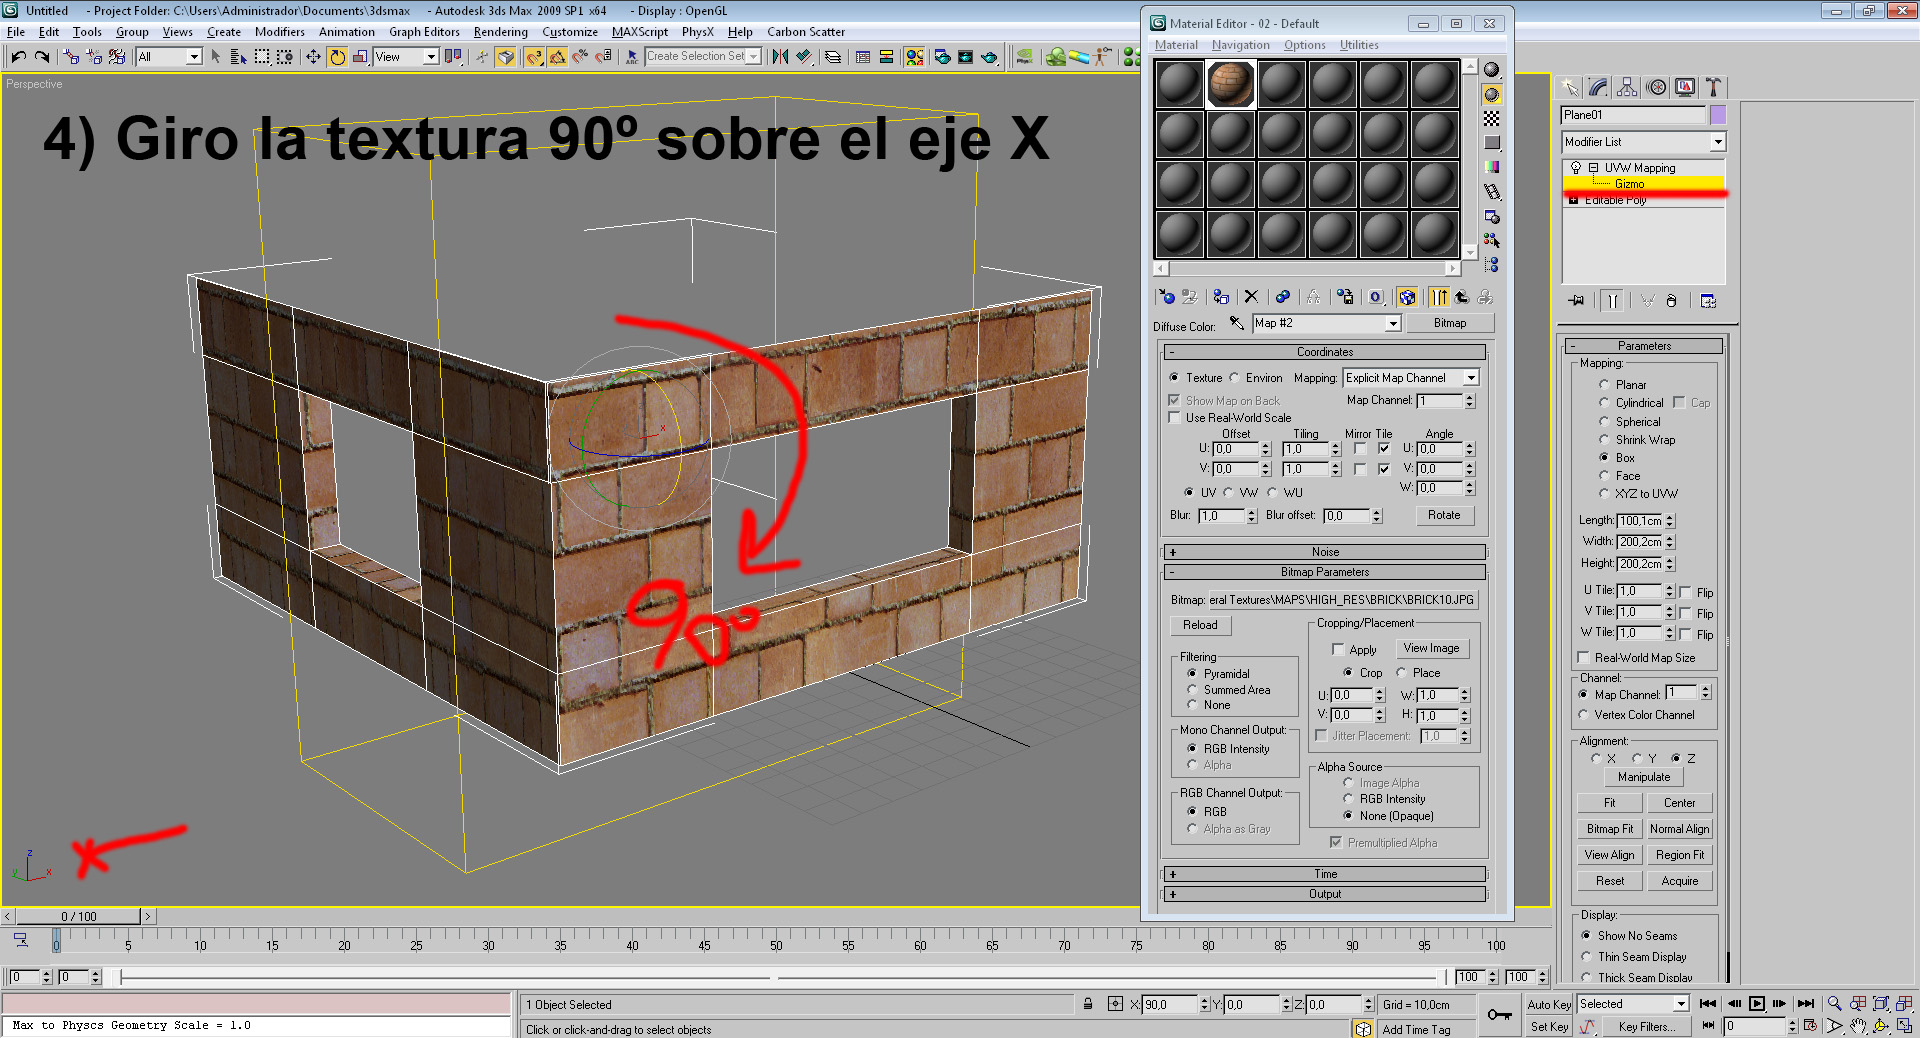Choose Y alignment radio button

click(x=1637, y=759)
